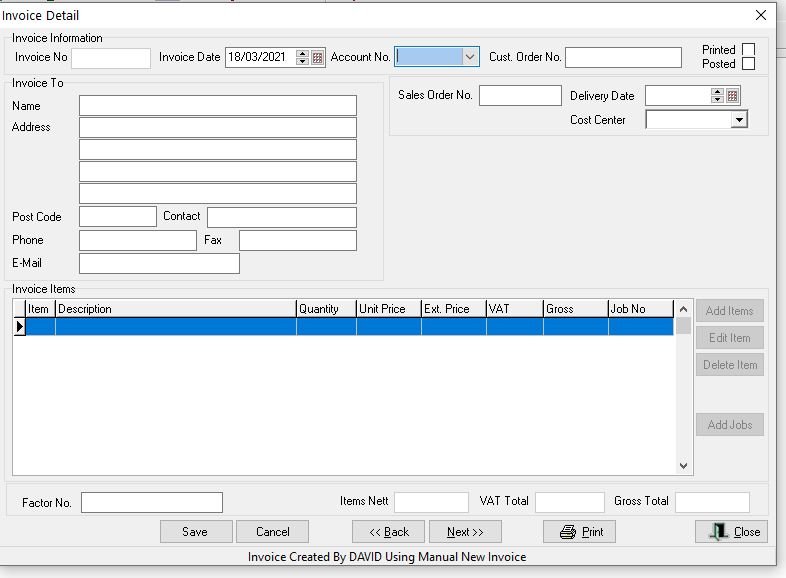Viewport: 786px width, 578px height.
Task: Tick the Posted checkbox
Action: (748, 64)
